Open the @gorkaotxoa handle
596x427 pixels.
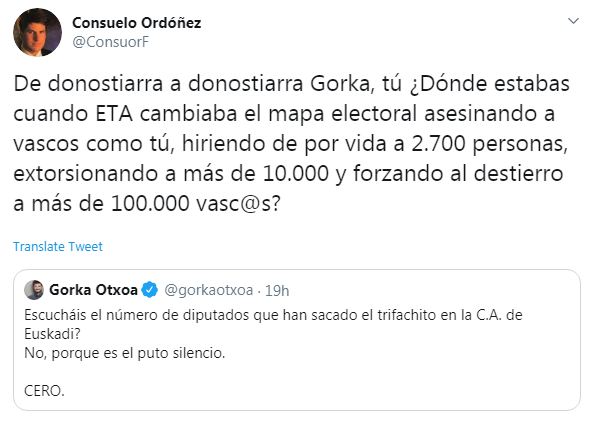click(209, 290)
